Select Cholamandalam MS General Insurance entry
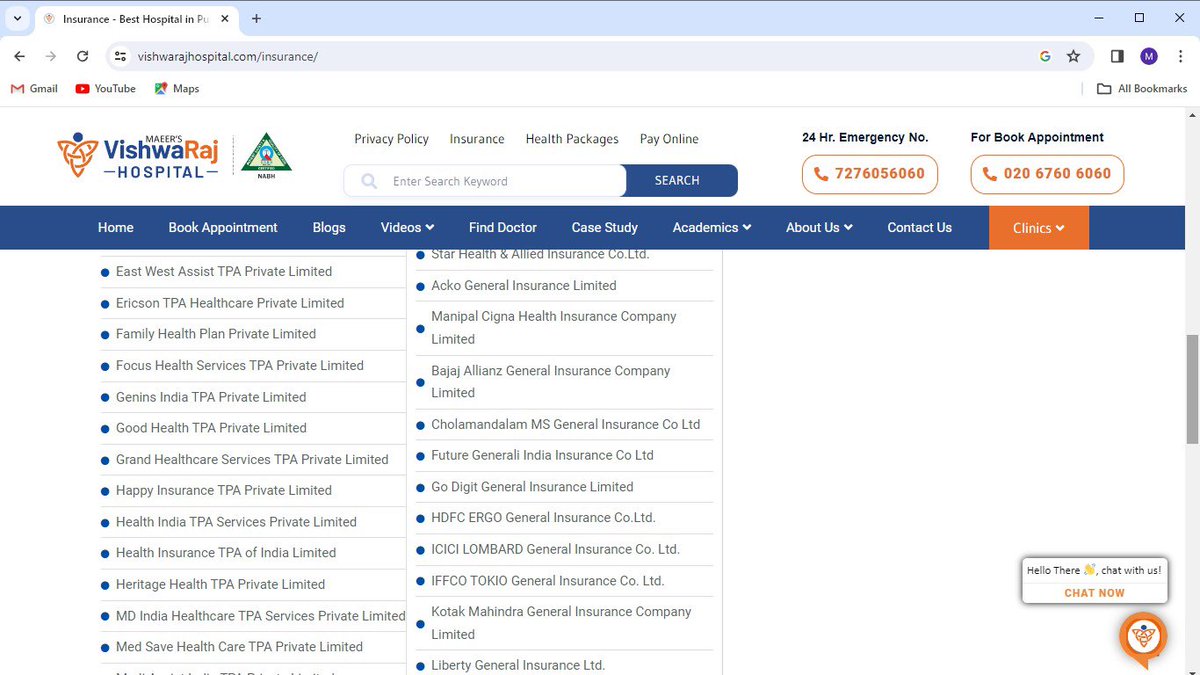 pyautogui.click(x=566, y=424)
